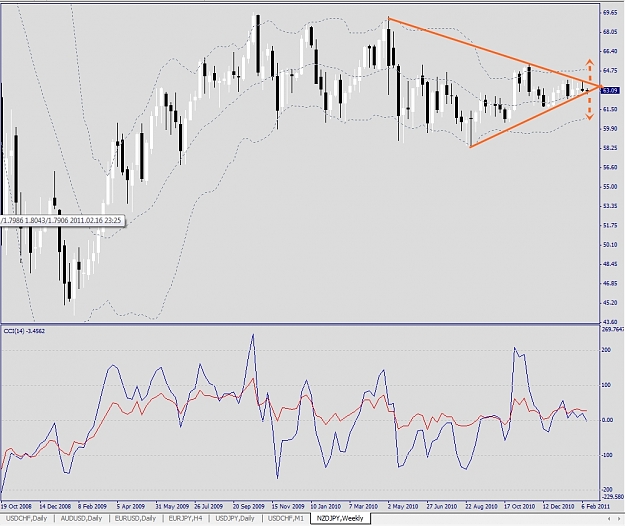Select the lower orange triangle trendline
Viewport: 625px width, 526px height.
point(534,117)
